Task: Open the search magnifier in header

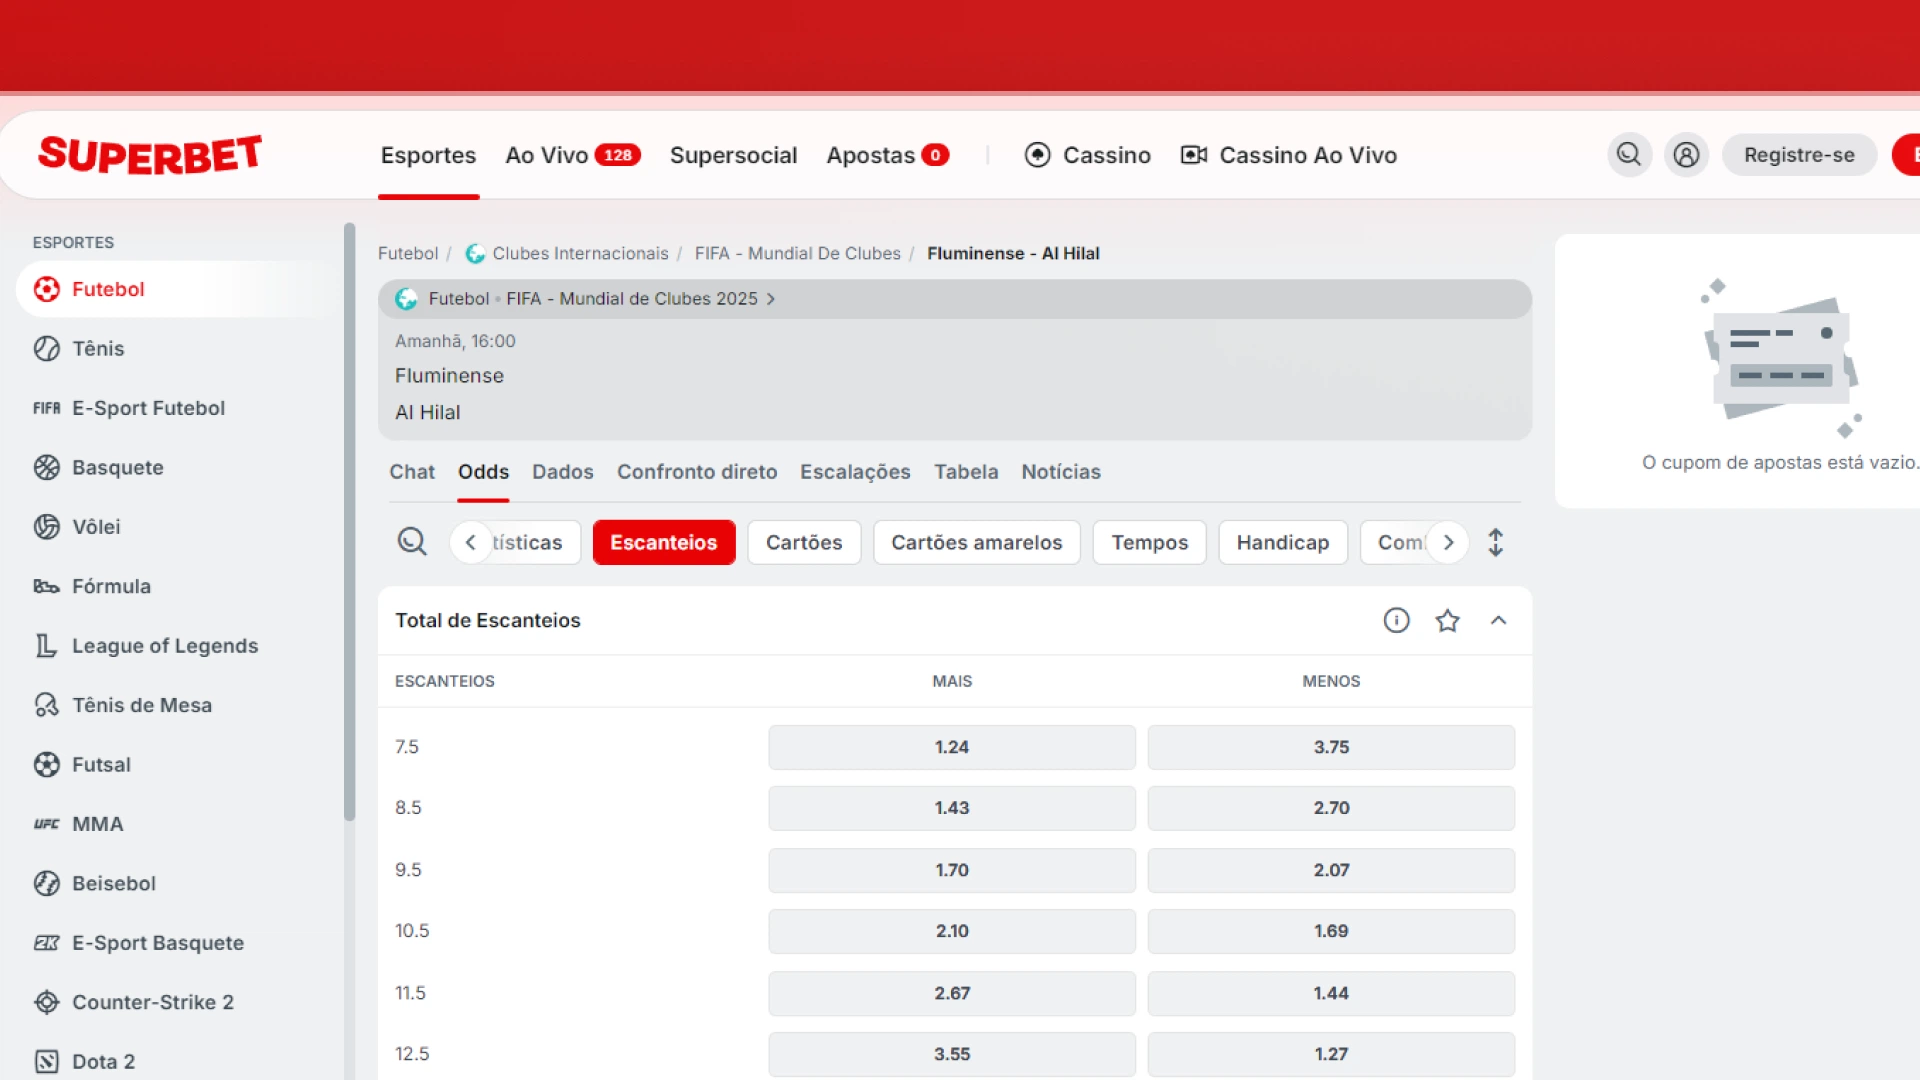Action: coord(1629,155)
